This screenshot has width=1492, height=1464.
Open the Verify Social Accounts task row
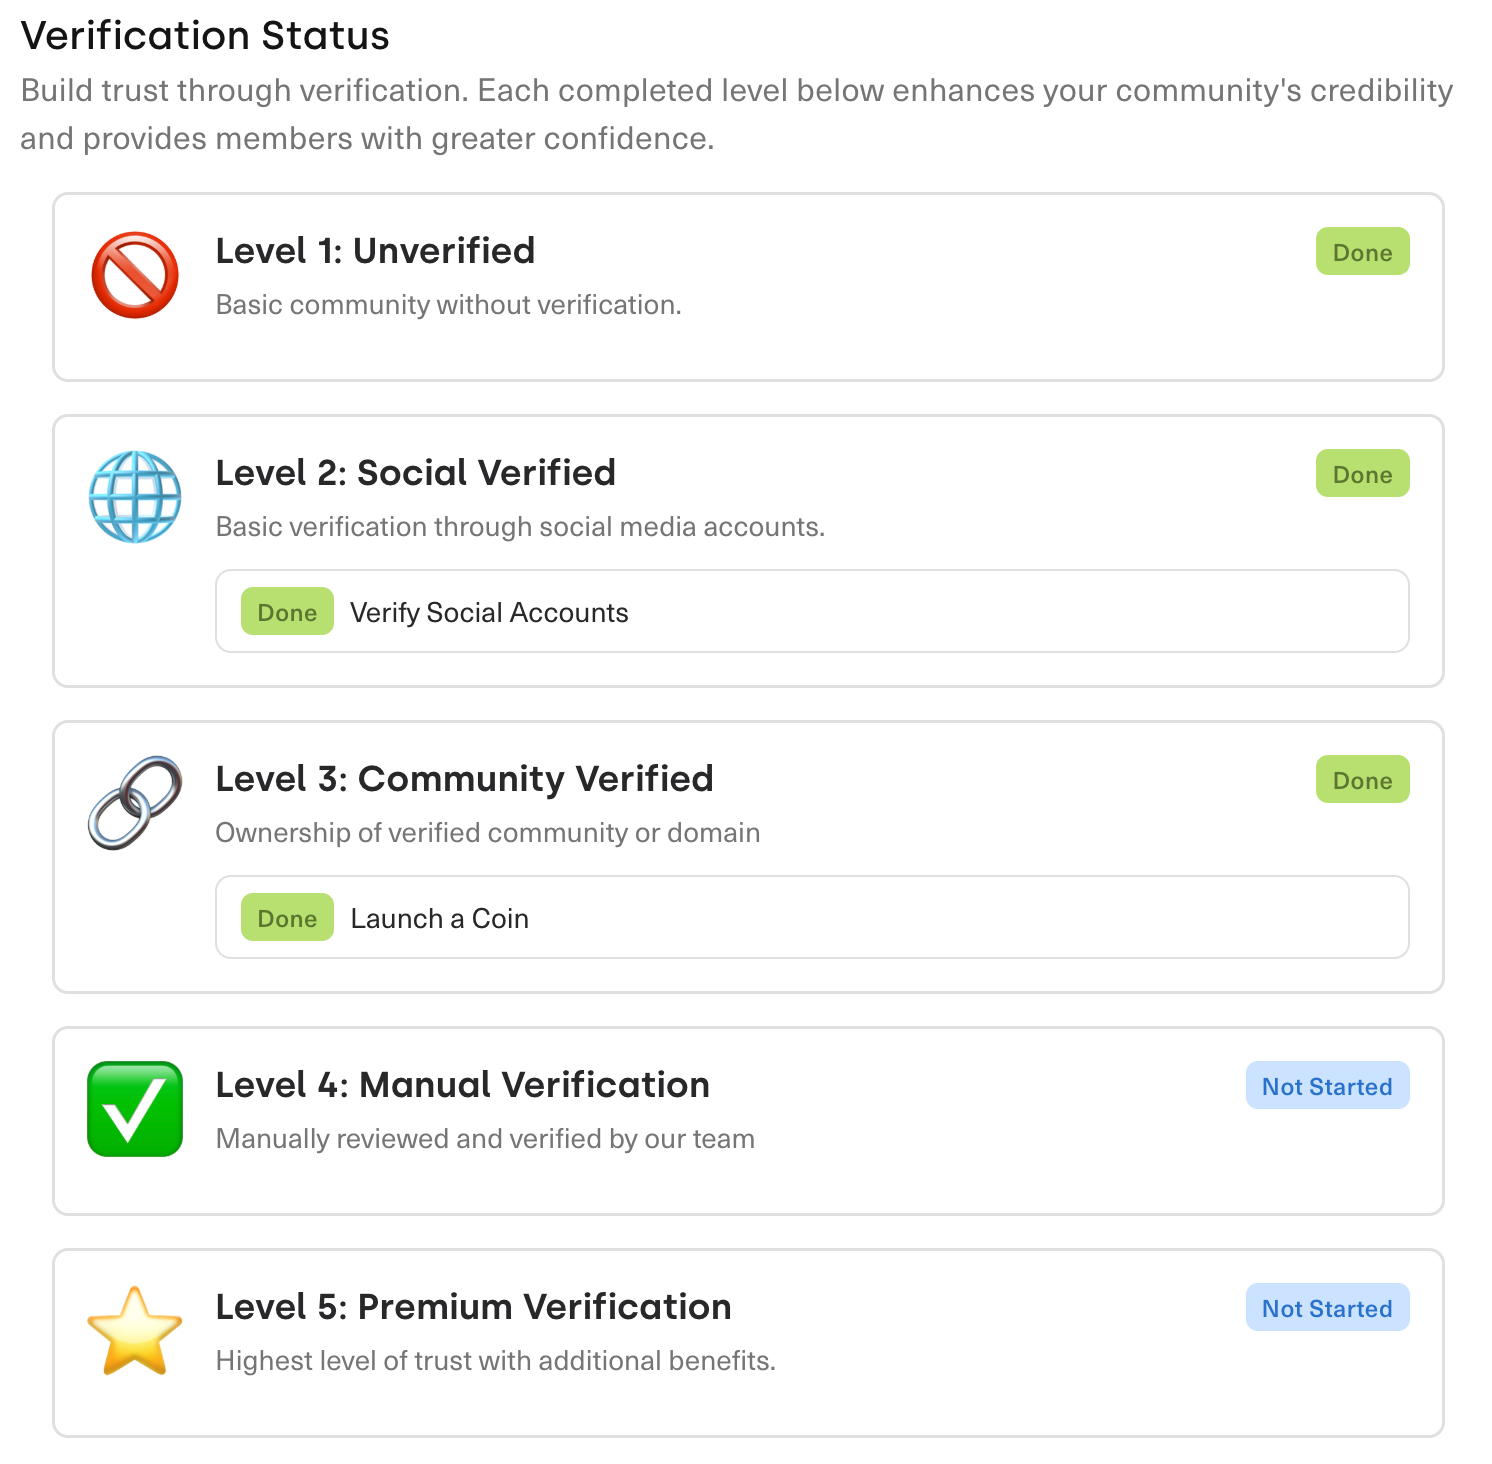[x=812, y=612]
